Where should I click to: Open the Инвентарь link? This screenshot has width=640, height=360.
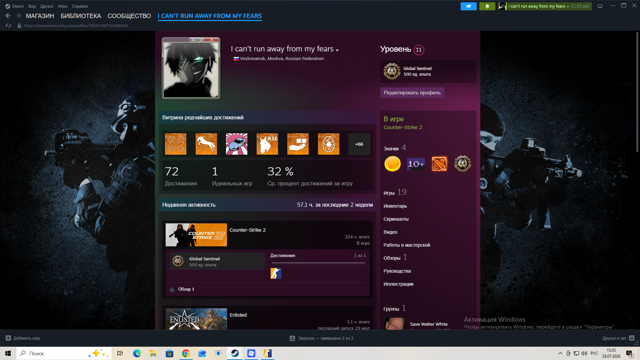pyautogui.click(x=395, y=206)
